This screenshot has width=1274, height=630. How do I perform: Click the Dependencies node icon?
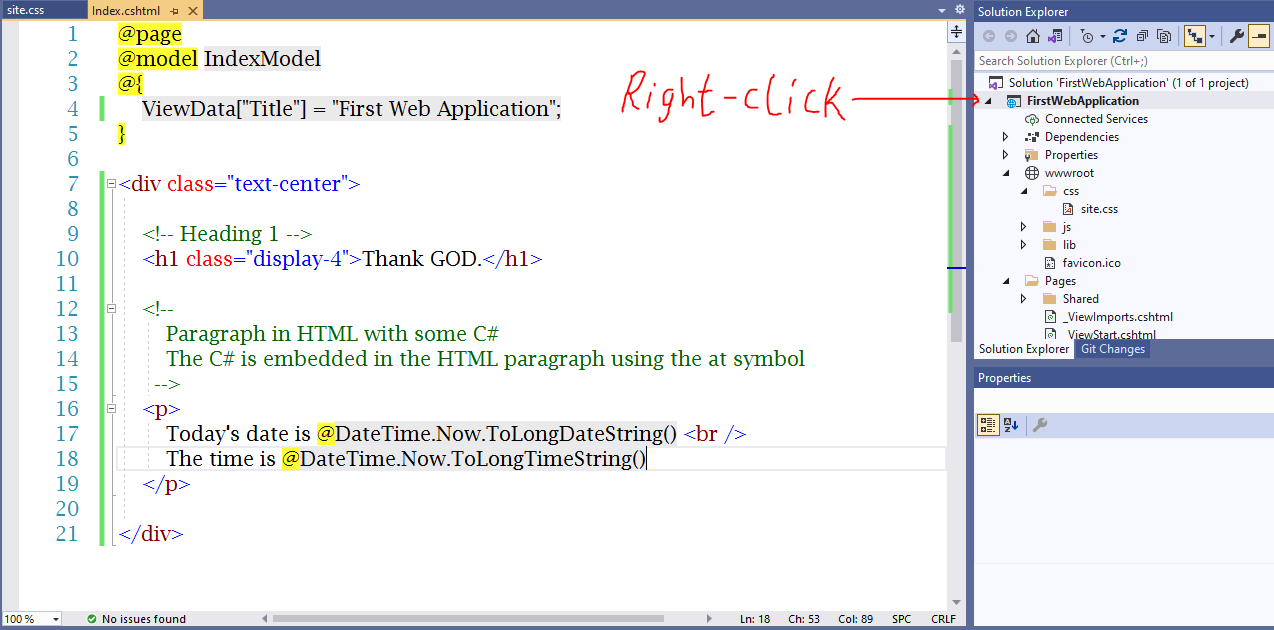[x=1032, y=137]
